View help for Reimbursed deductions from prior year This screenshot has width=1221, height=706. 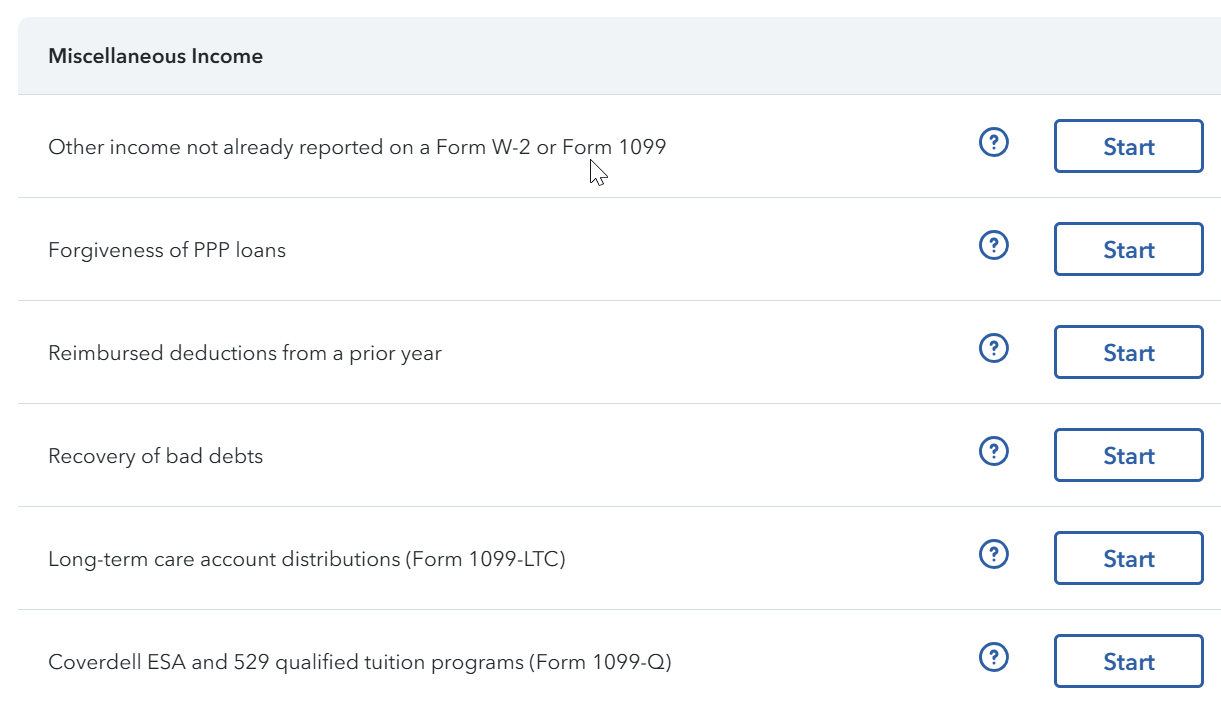coord(993,349)
